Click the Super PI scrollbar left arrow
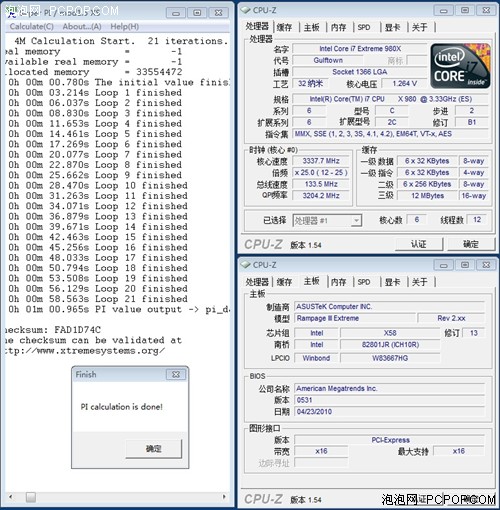The image size is (500, 510). pyautogui.click(x=11, y=497)
